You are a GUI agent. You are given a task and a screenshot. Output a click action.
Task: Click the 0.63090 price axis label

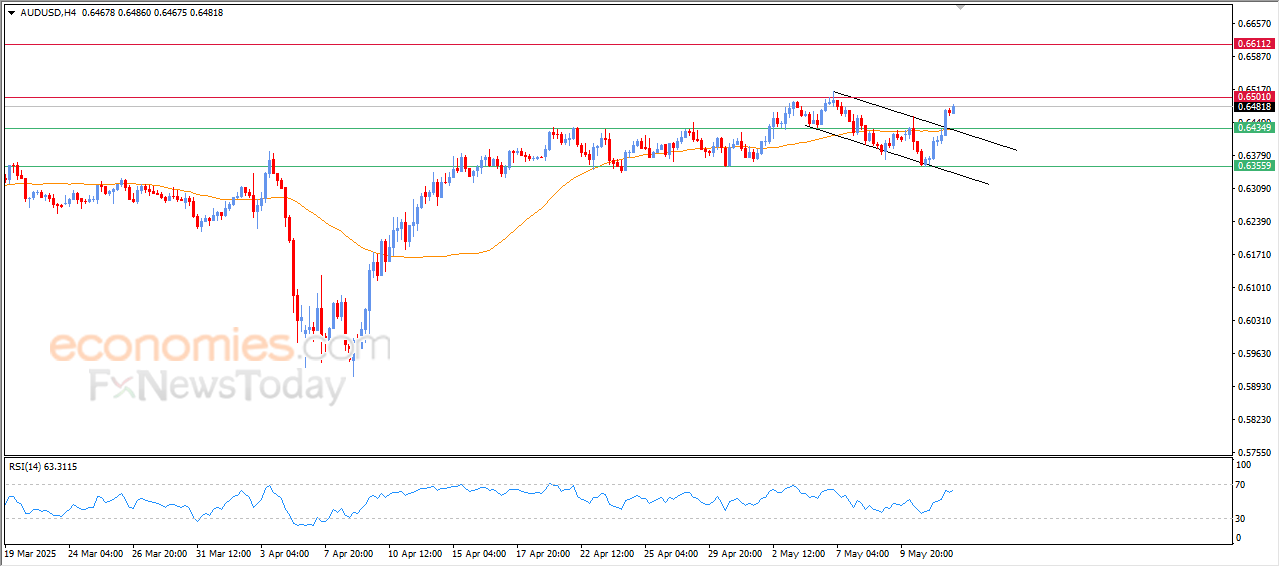click(x=1254, y=188)
